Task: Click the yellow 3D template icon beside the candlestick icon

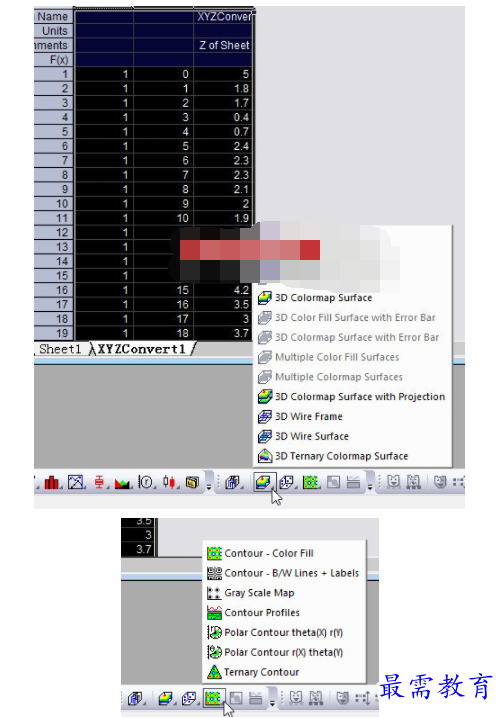Action: click(192, 482)
